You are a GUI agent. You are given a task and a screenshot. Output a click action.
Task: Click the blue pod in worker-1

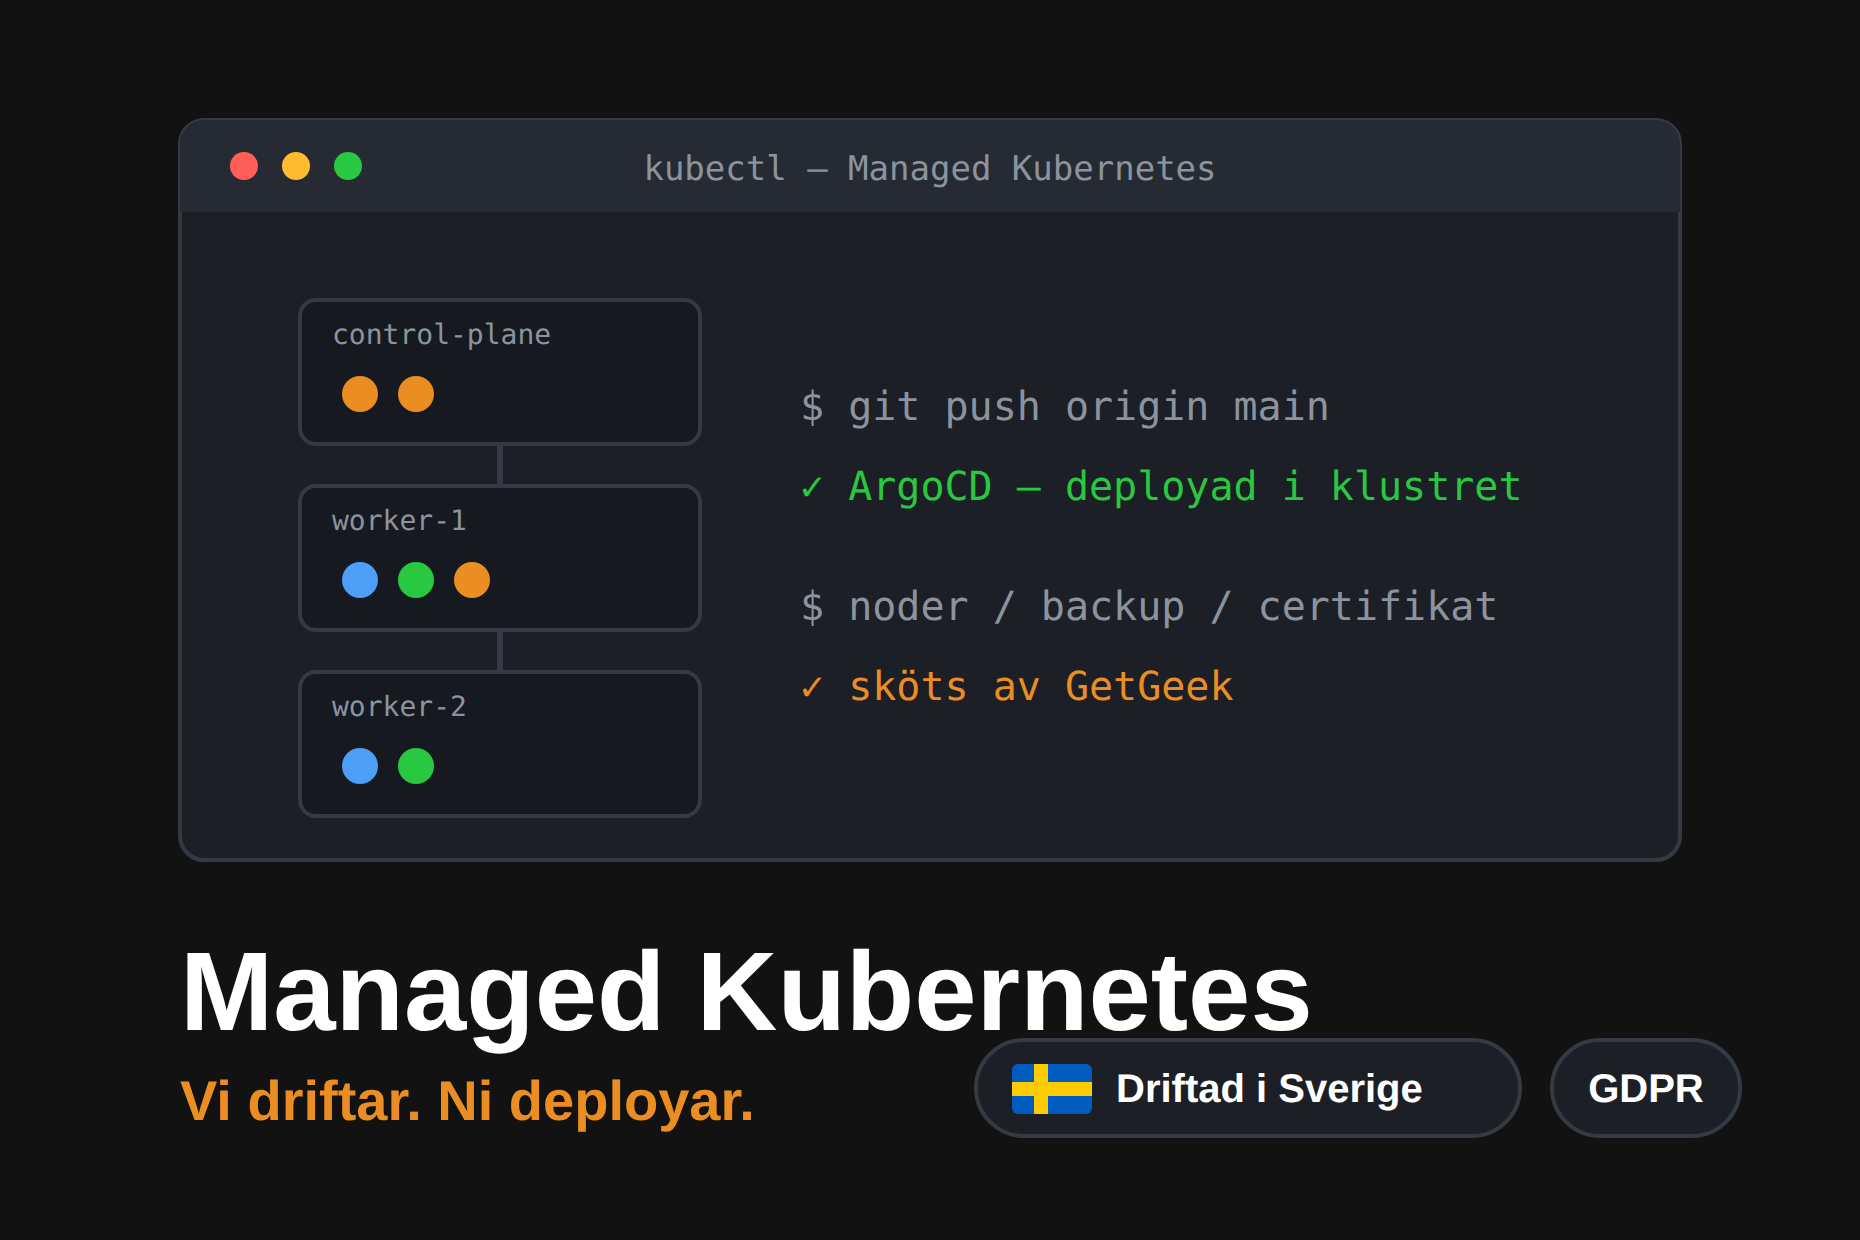[x=360, y=580]
